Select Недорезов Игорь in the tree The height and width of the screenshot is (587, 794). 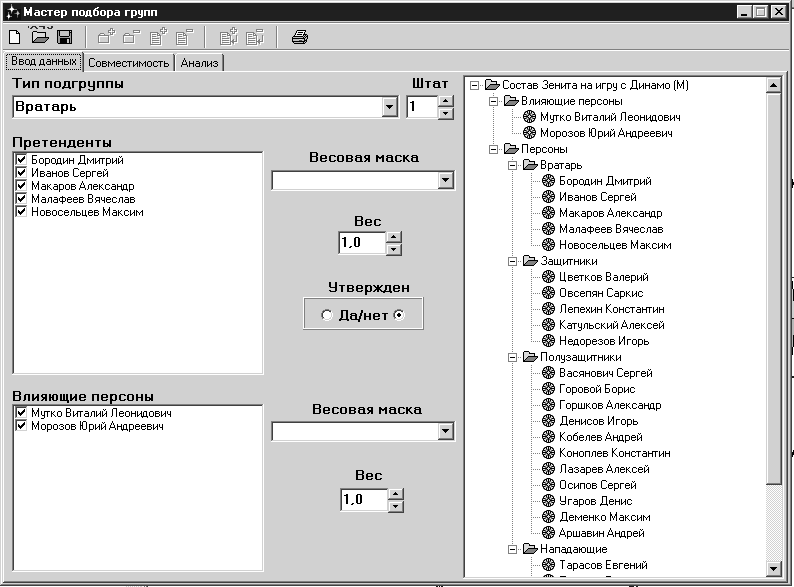pyautogui.click(x=604, y=341)
